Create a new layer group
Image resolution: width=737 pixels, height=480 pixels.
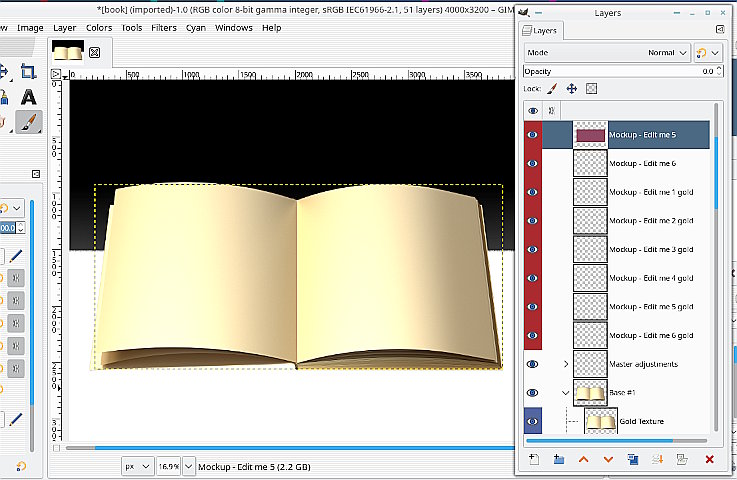[558, 459]
